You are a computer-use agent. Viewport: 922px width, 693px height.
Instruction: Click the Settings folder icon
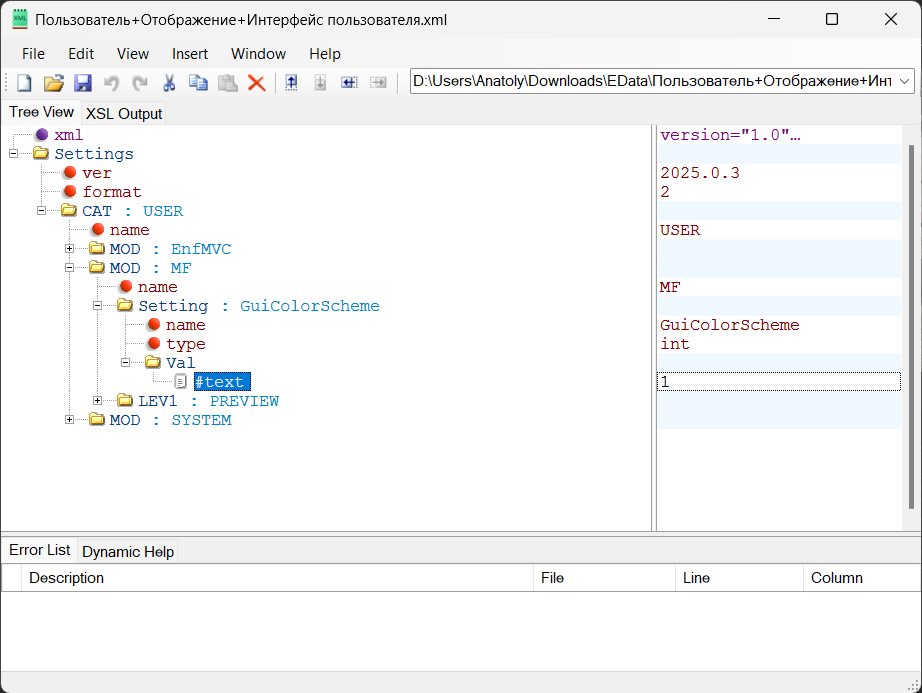coord(41,153)
